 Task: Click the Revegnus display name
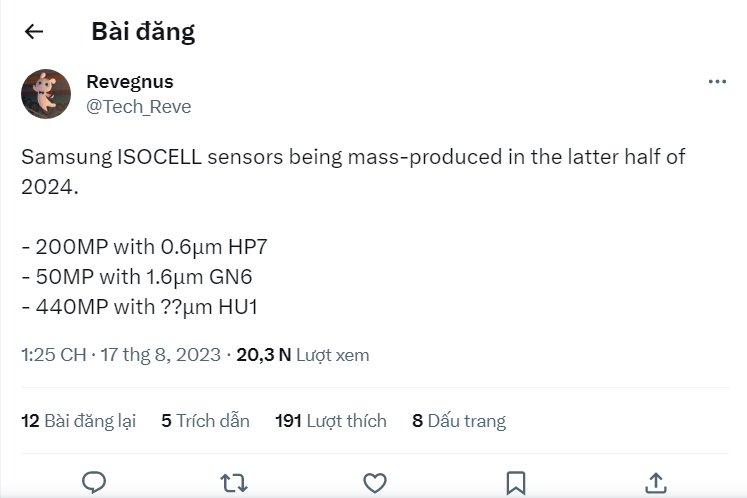pyautogui.click(x=130, y=82)
